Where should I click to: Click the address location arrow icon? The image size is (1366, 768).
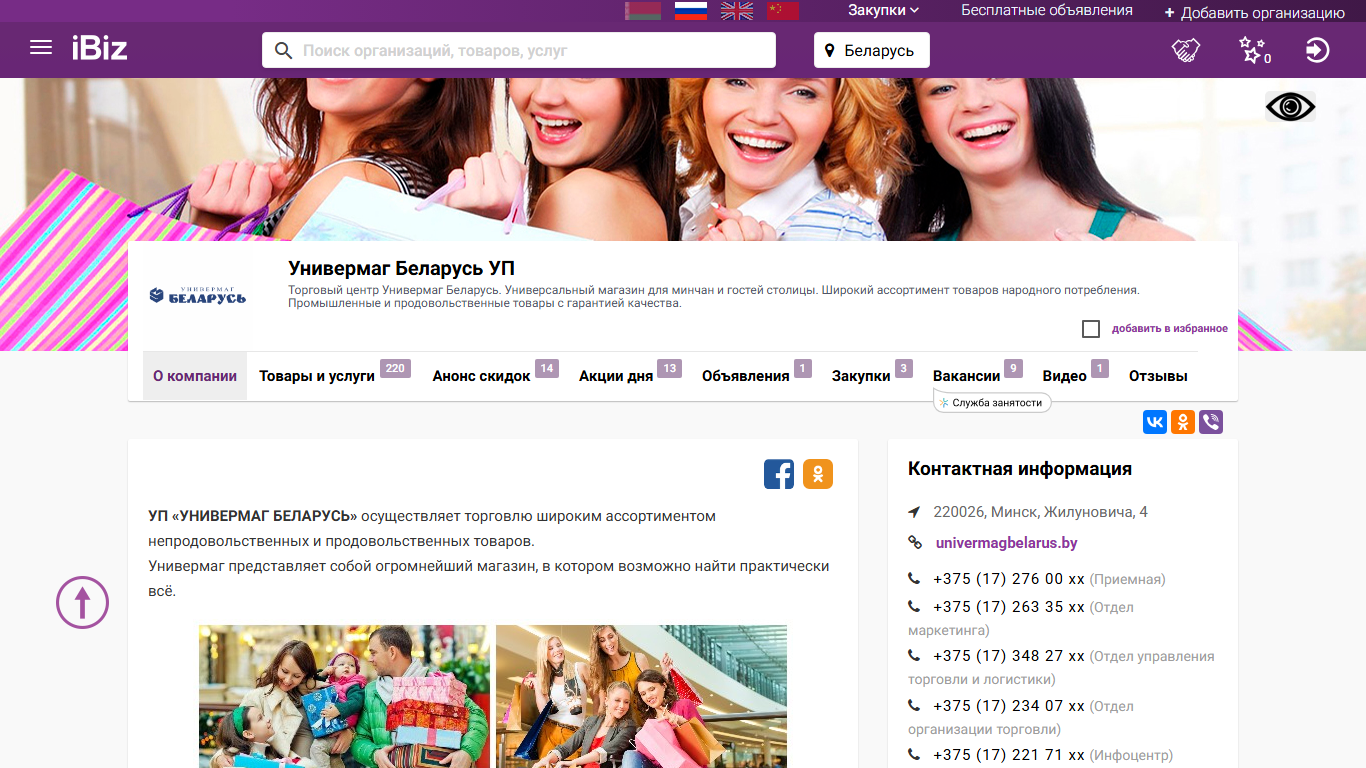pyautogui.click(x=914, y=512)
